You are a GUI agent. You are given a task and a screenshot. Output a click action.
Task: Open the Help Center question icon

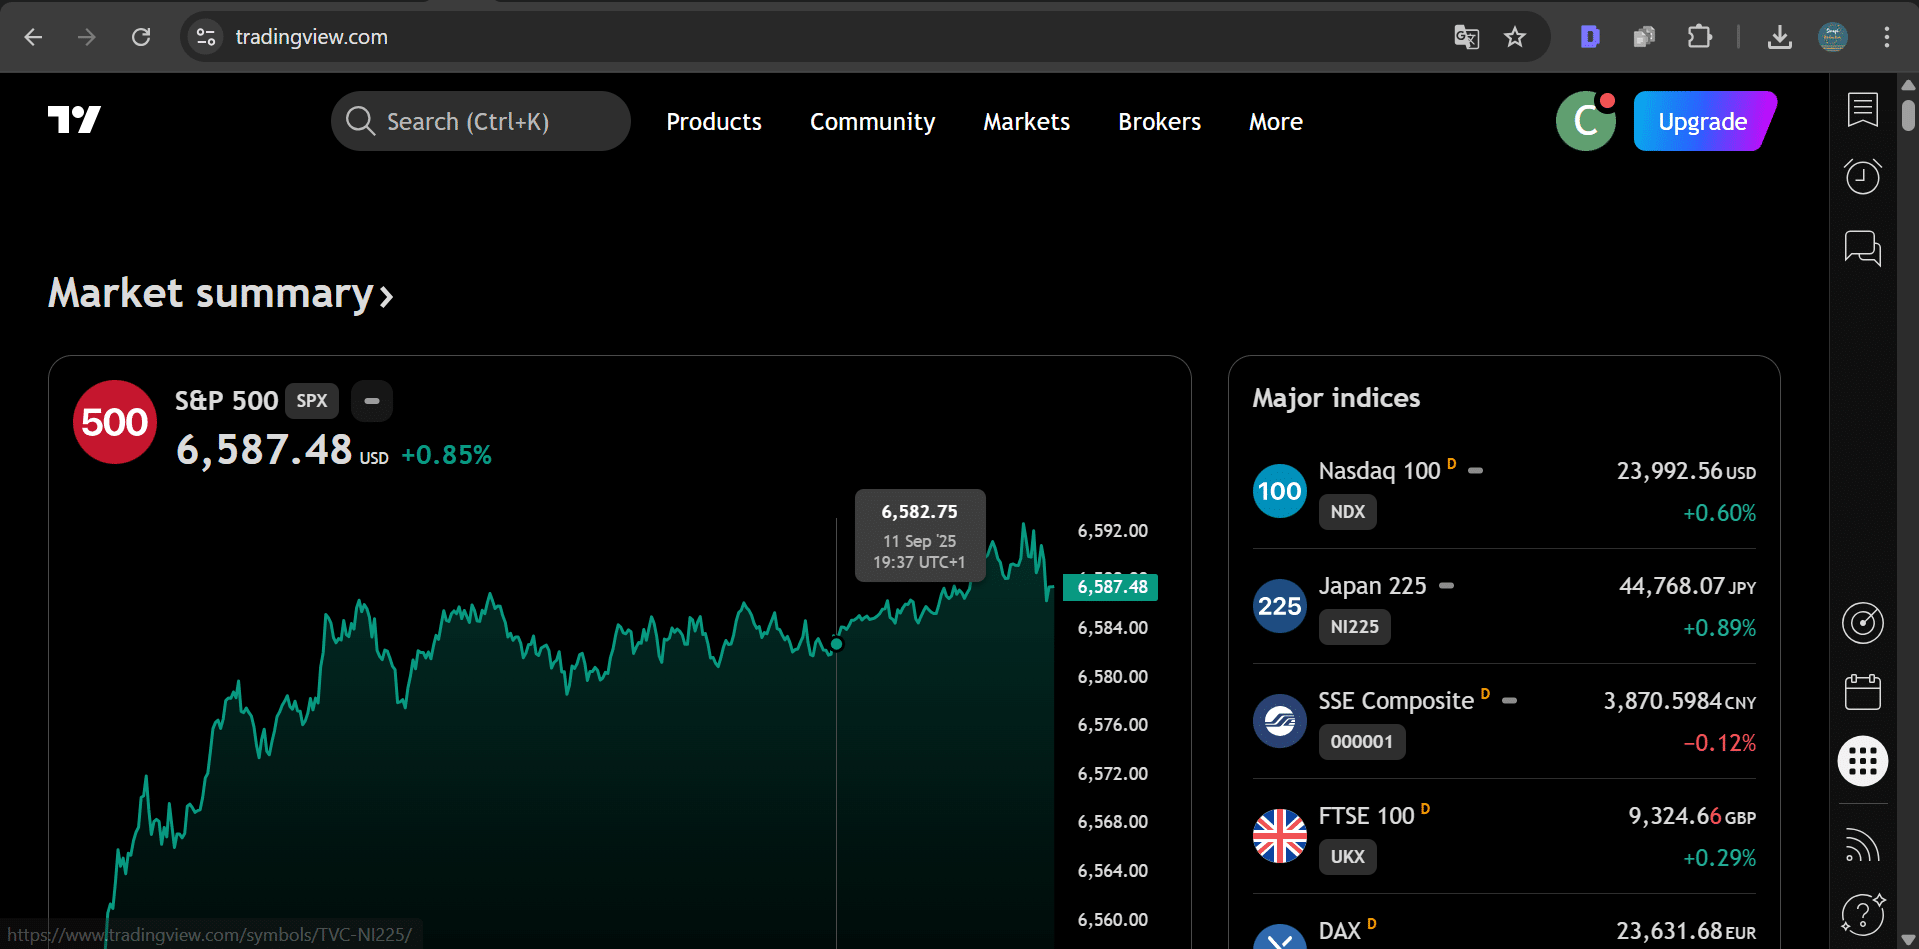point(1862,914)
